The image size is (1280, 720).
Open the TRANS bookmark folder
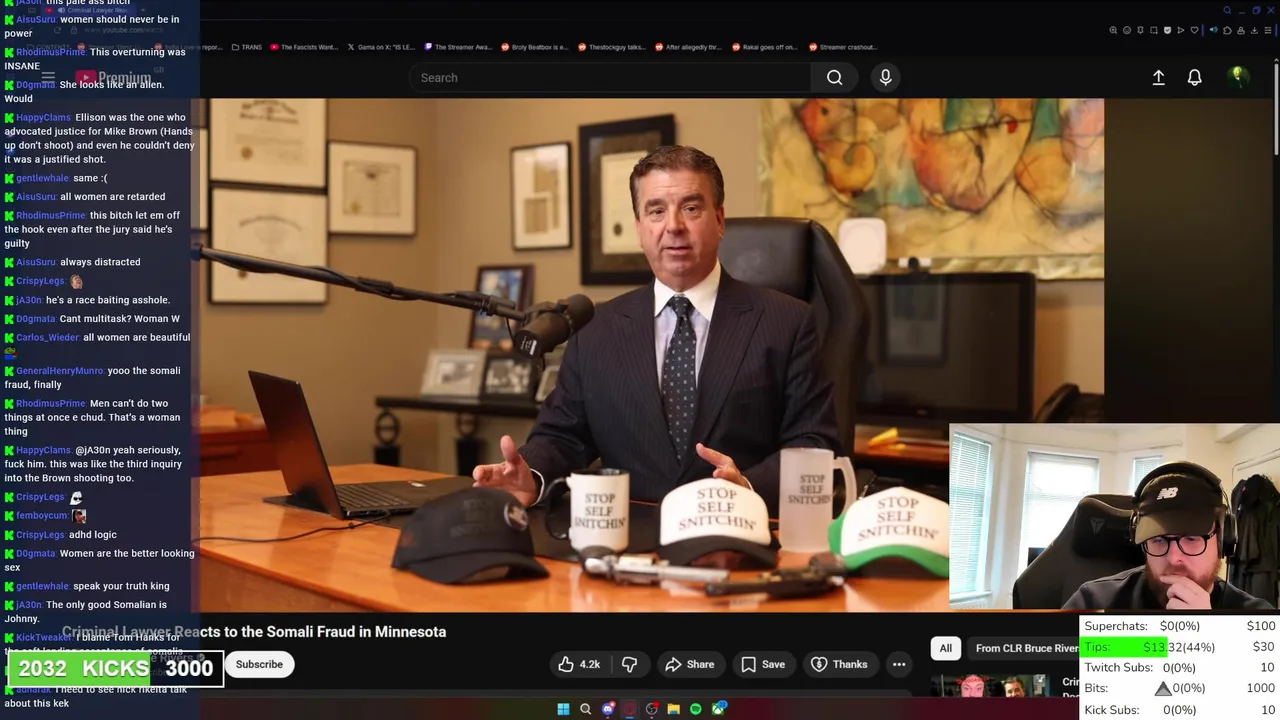pyautogui.click(x=246, y=47)
